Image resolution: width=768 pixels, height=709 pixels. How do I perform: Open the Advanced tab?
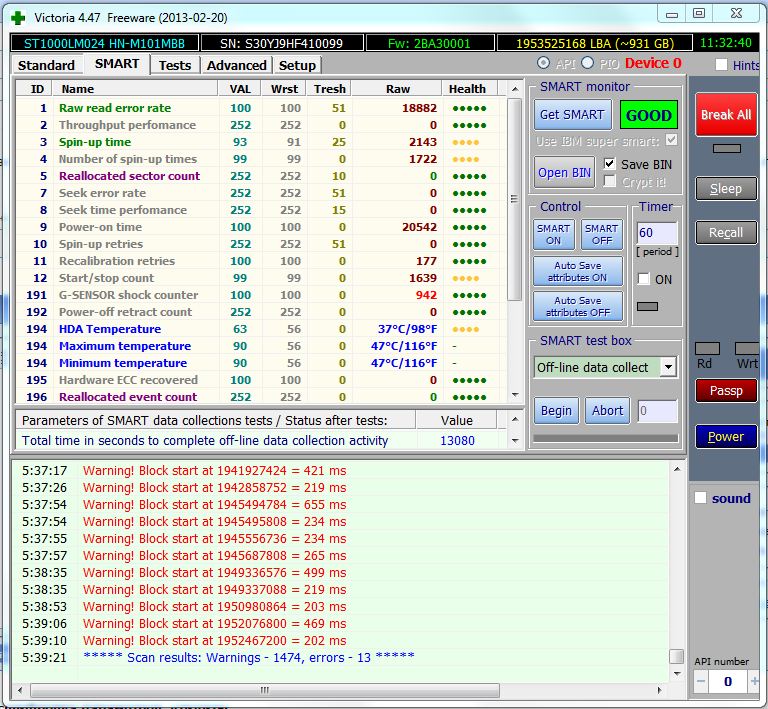236,65
